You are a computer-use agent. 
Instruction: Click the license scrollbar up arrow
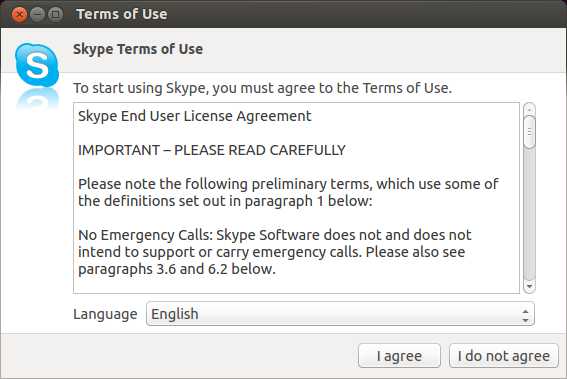(529, 110)
